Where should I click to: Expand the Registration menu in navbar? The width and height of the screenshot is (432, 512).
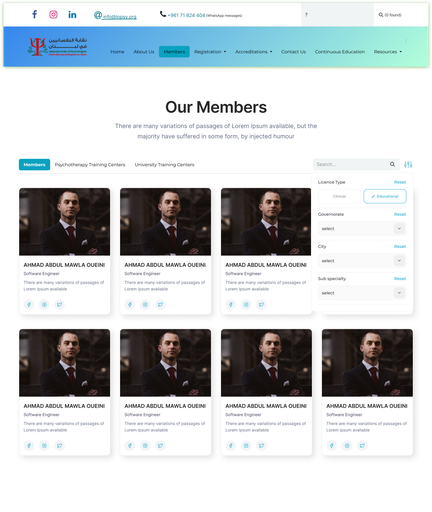pyautogui.click(x=210, y=52)
